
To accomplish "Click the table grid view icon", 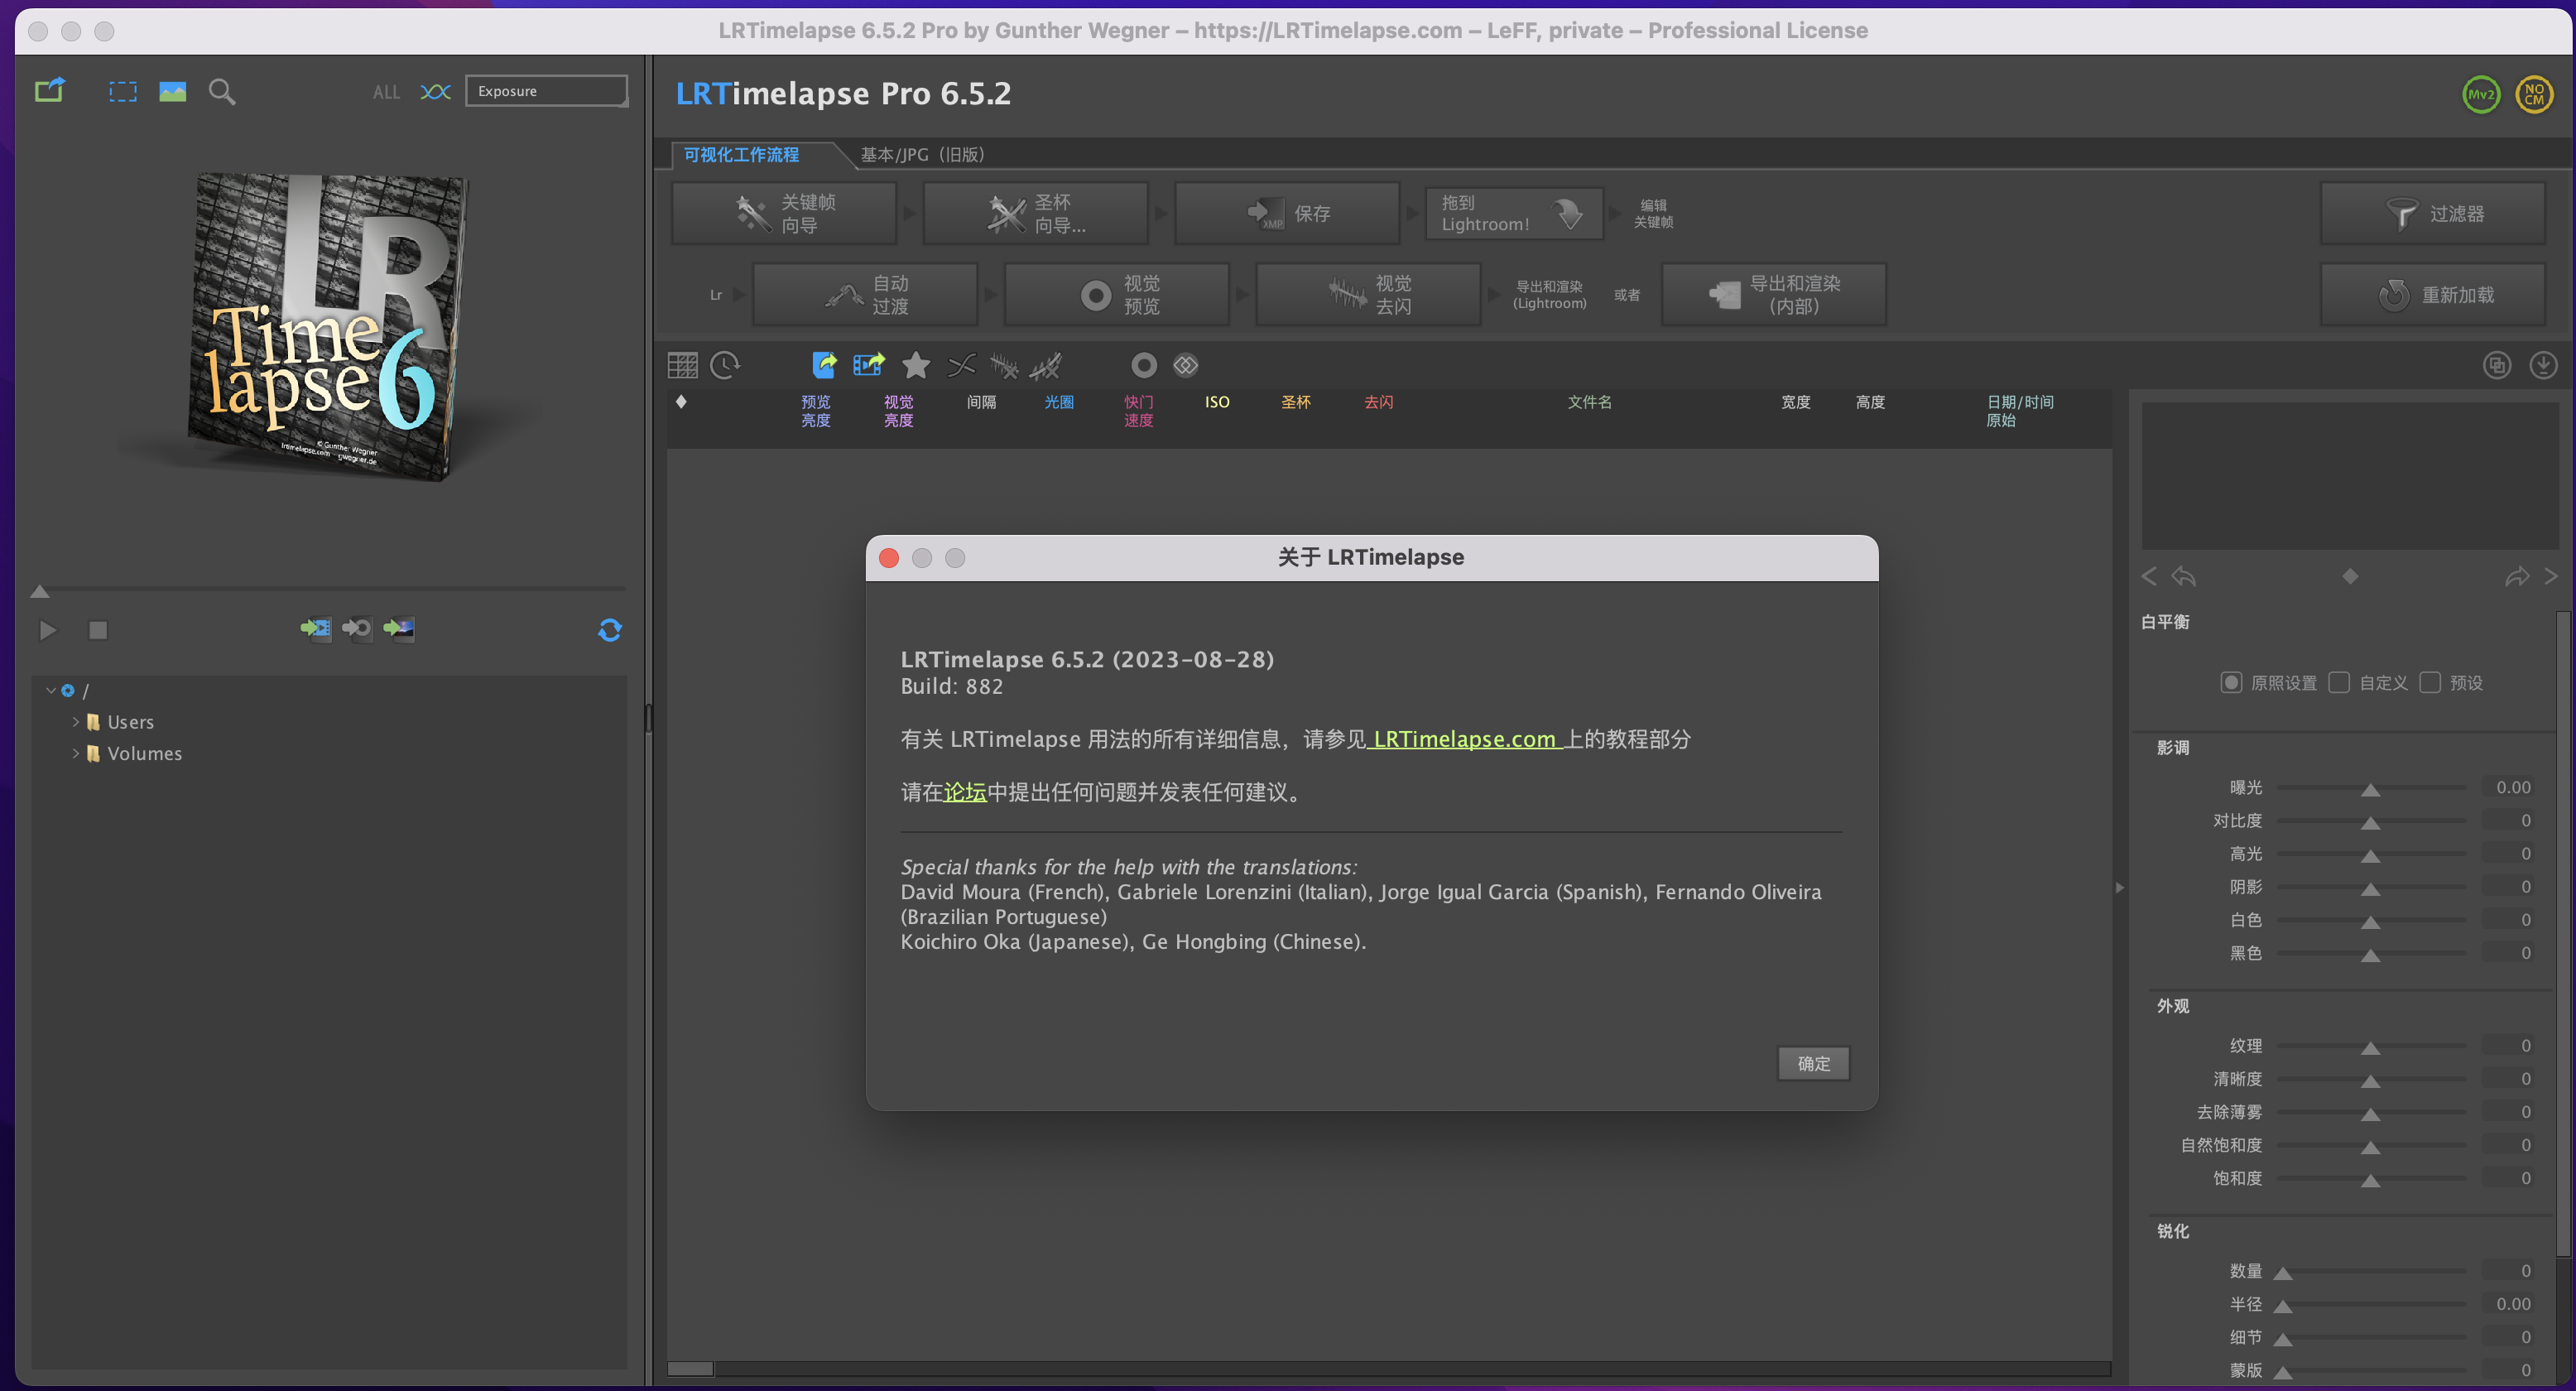I will click(x=682, y=366).
